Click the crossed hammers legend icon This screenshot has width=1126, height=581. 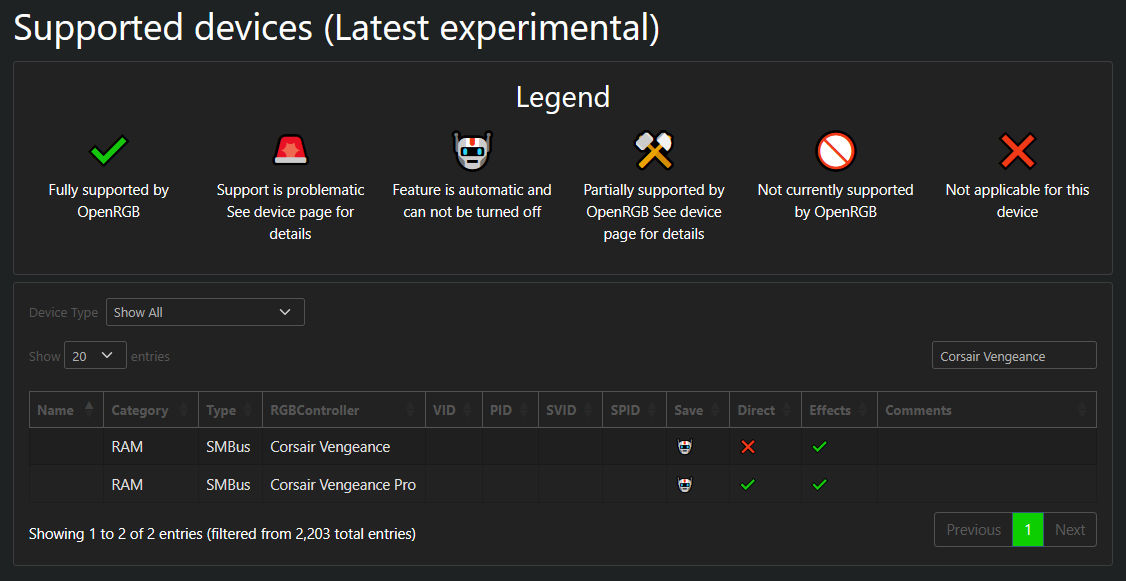(x=653, y=151)
